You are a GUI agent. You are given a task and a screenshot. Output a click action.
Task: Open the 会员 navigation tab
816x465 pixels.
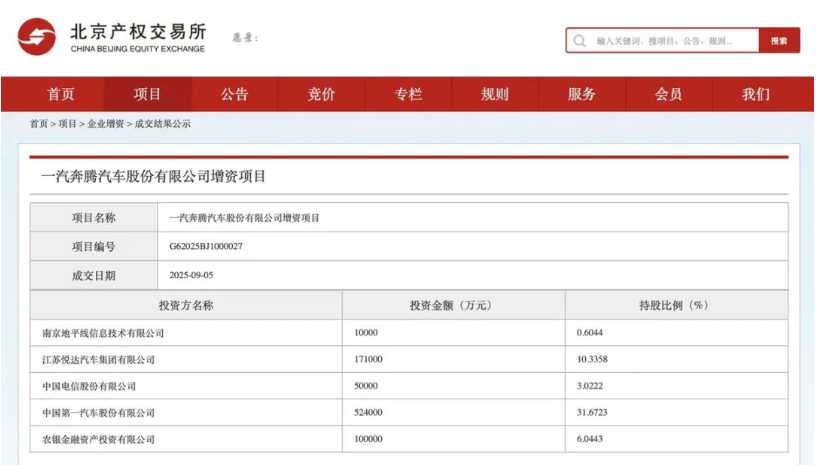pos(668,94)
